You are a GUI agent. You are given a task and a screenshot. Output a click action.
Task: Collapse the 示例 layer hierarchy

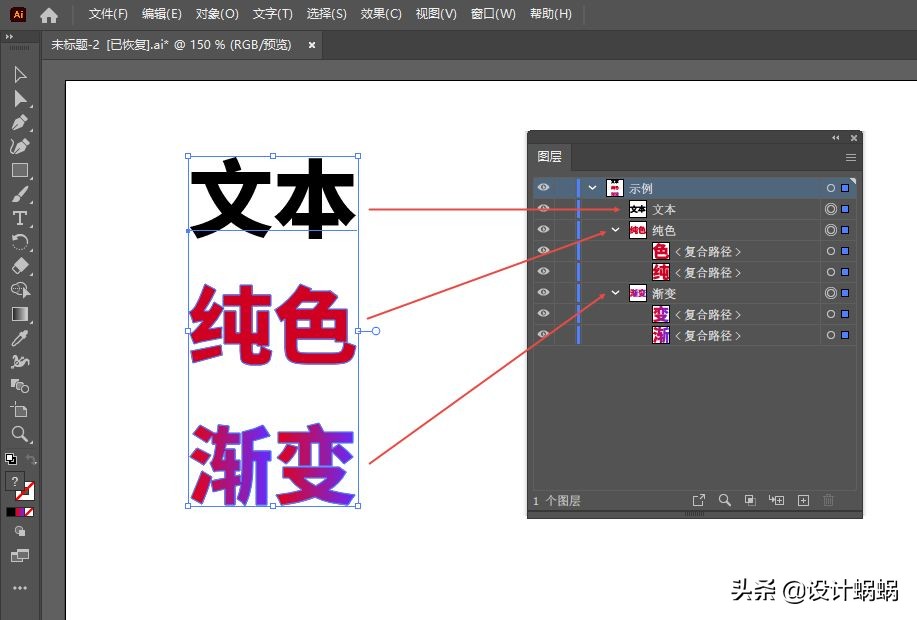(x=592, y=187)
